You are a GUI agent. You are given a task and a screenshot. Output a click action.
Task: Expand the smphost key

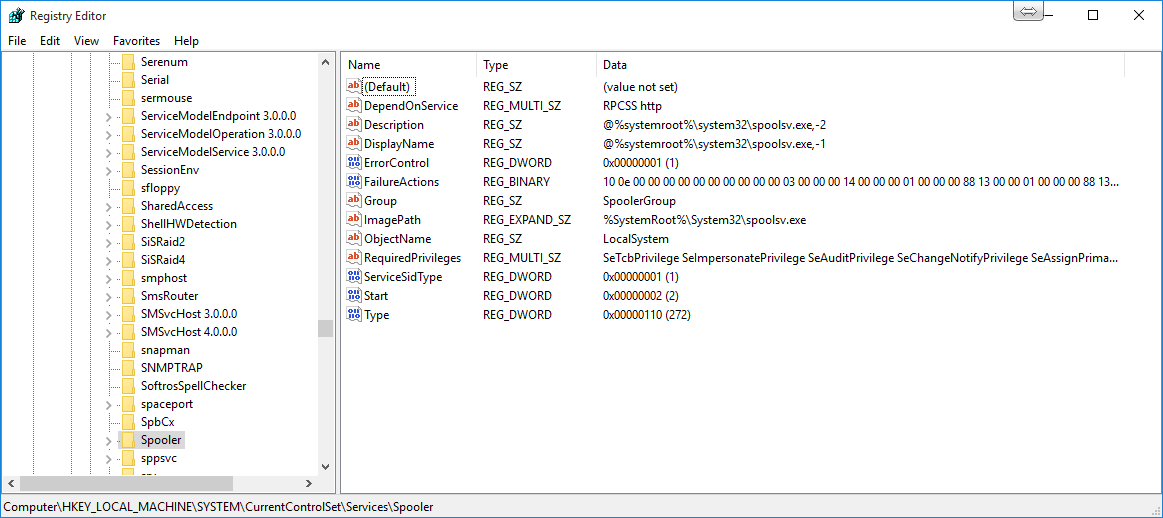click(x=109, y=278)
